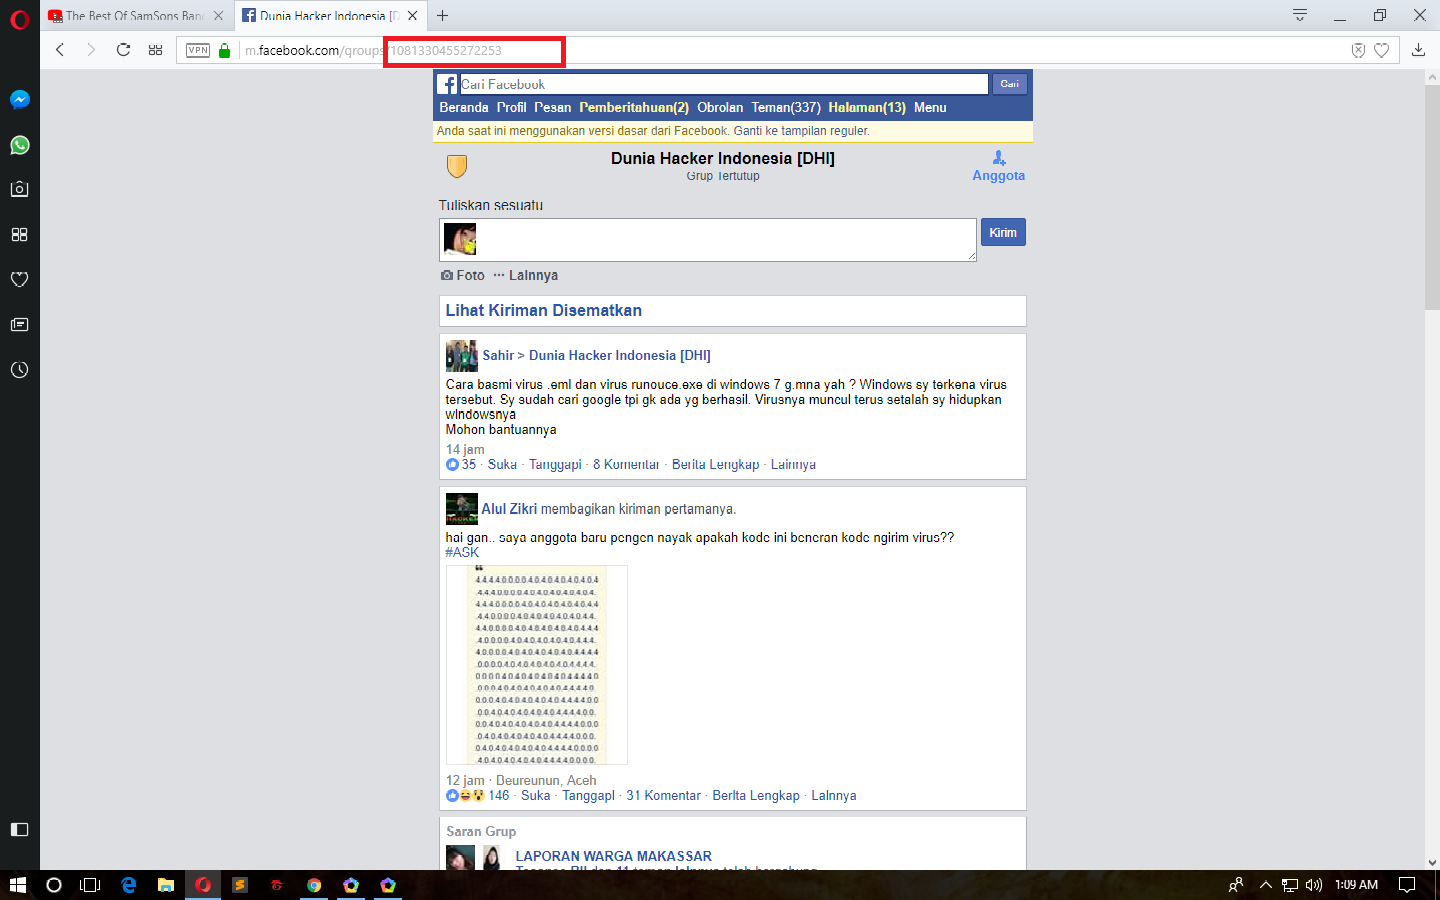Go back to the previous page
The height and width of the screenshot is (900, 1440).
(60, 50)
